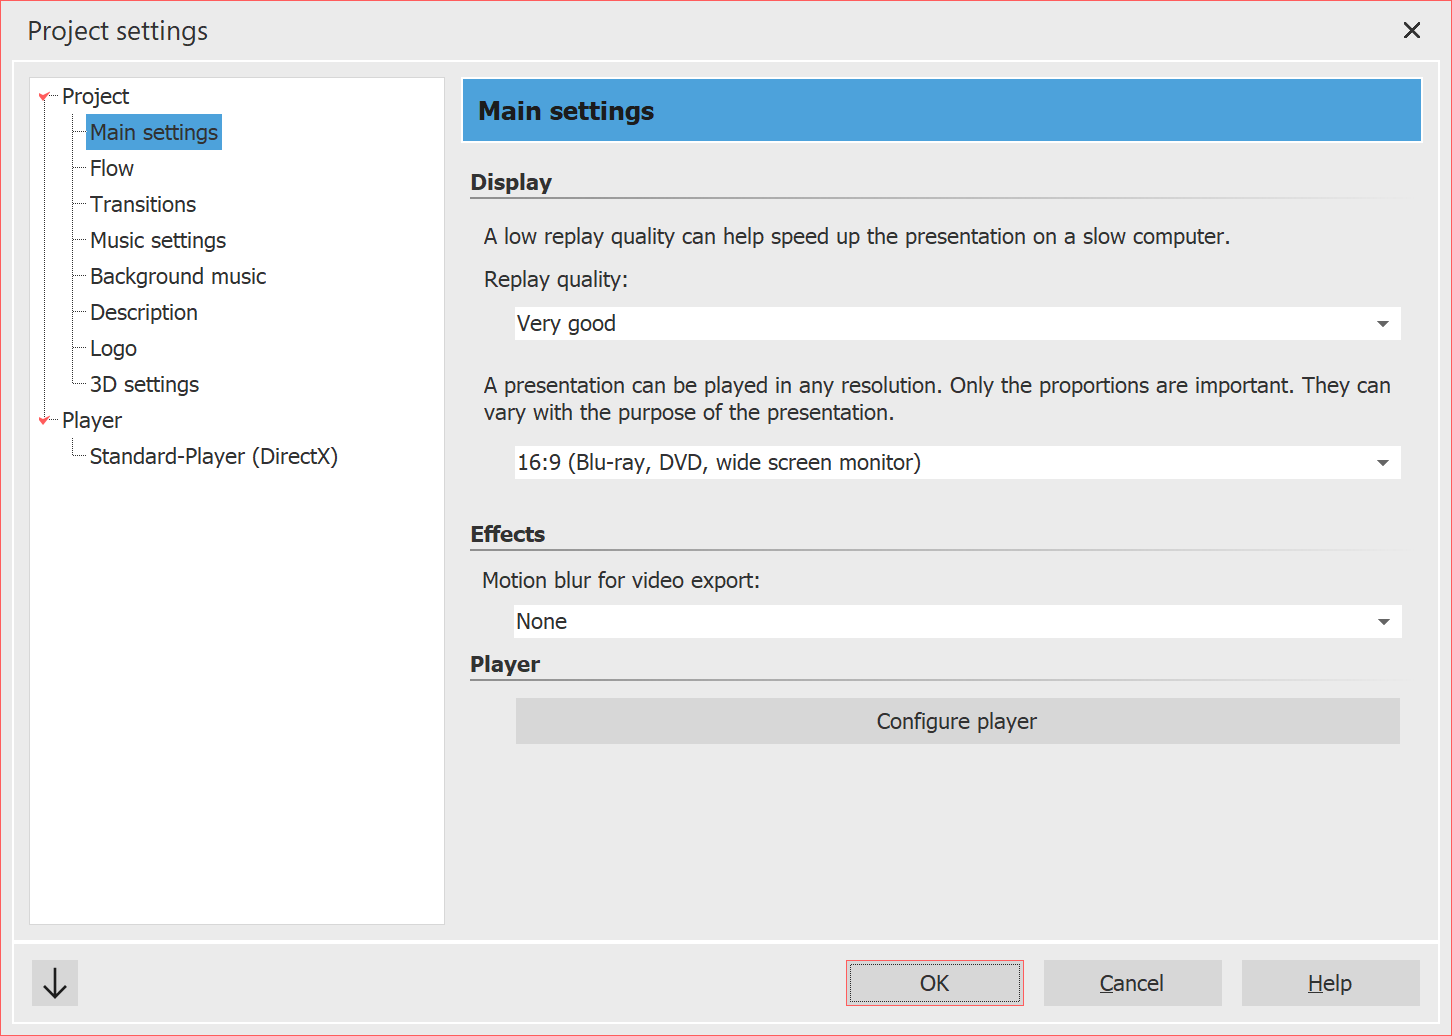Select the Flow settings entry
The width and height of the screenshot is (1452, 1036).
pyautogui.click(x=110, y=168)
